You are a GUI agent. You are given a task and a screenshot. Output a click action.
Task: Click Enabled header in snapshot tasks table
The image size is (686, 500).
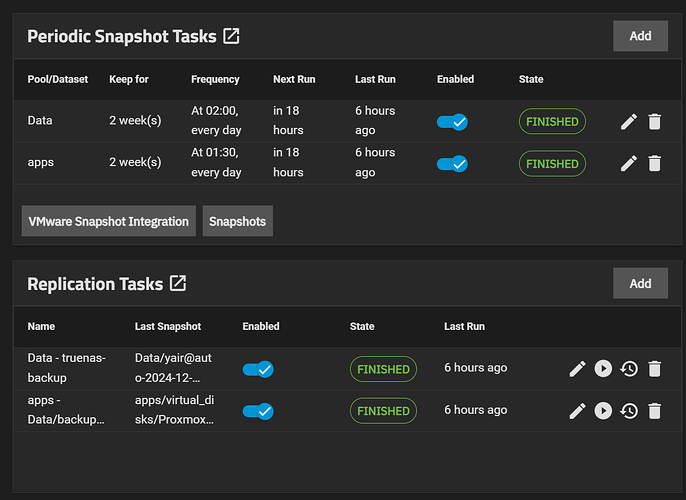(455, 79)
